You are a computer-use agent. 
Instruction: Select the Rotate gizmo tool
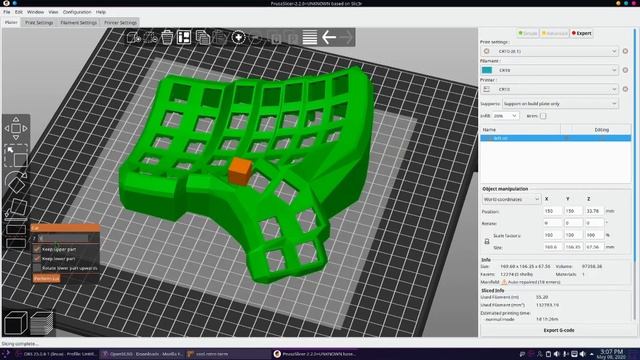coord(16,182)
